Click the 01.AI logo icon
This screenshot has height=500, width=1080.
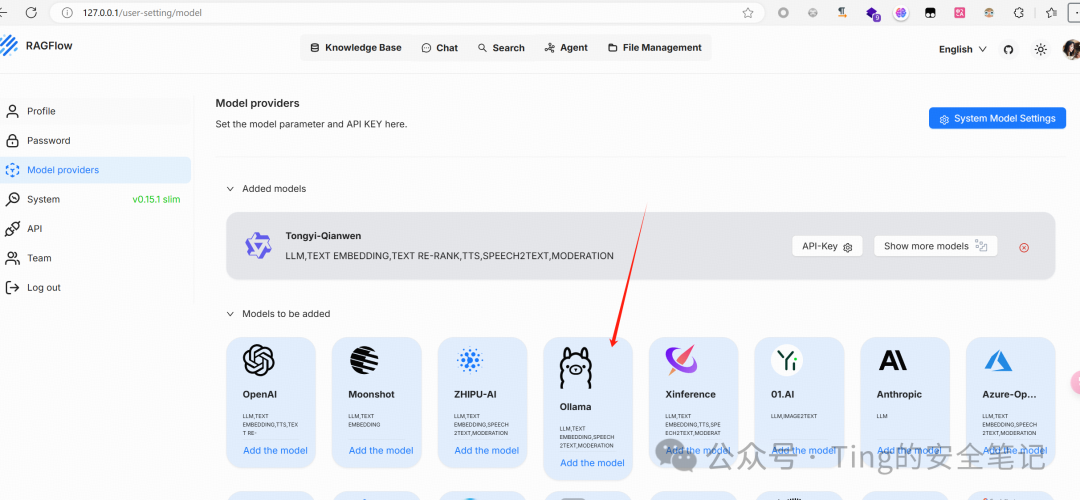[x=787, y=360]
